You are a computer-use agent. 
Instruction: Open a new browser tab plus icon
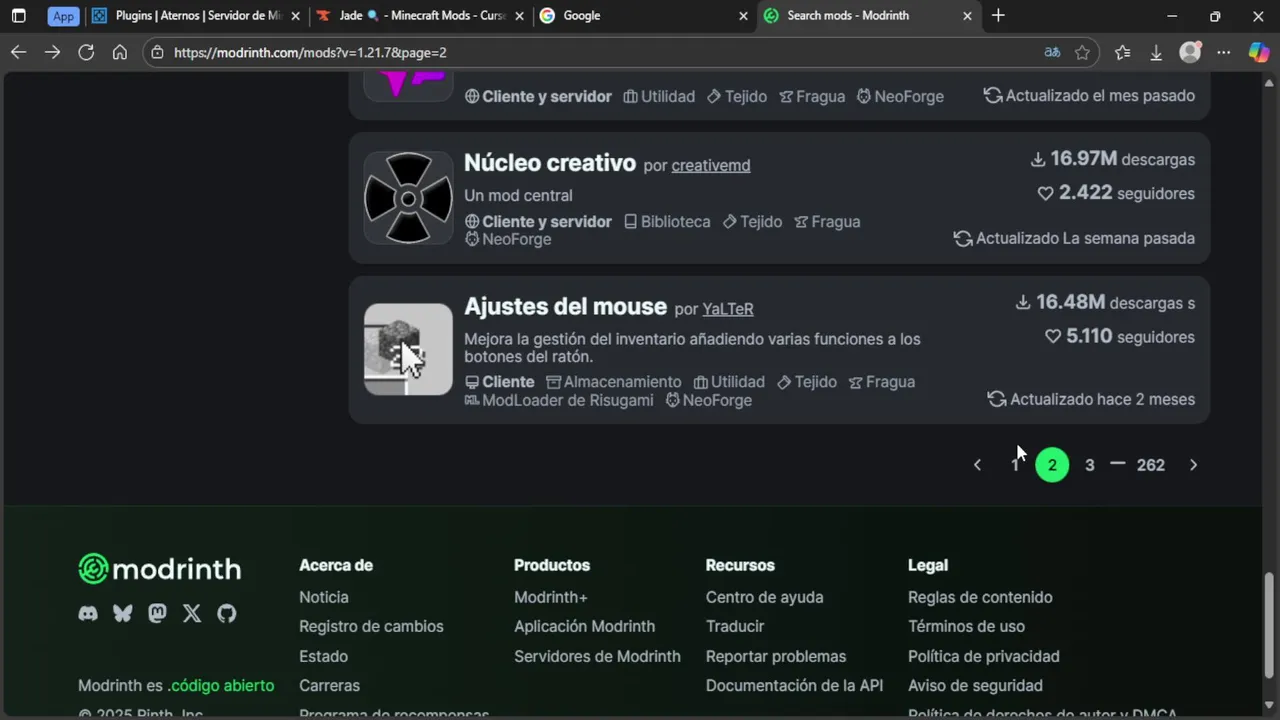[998, 16]
